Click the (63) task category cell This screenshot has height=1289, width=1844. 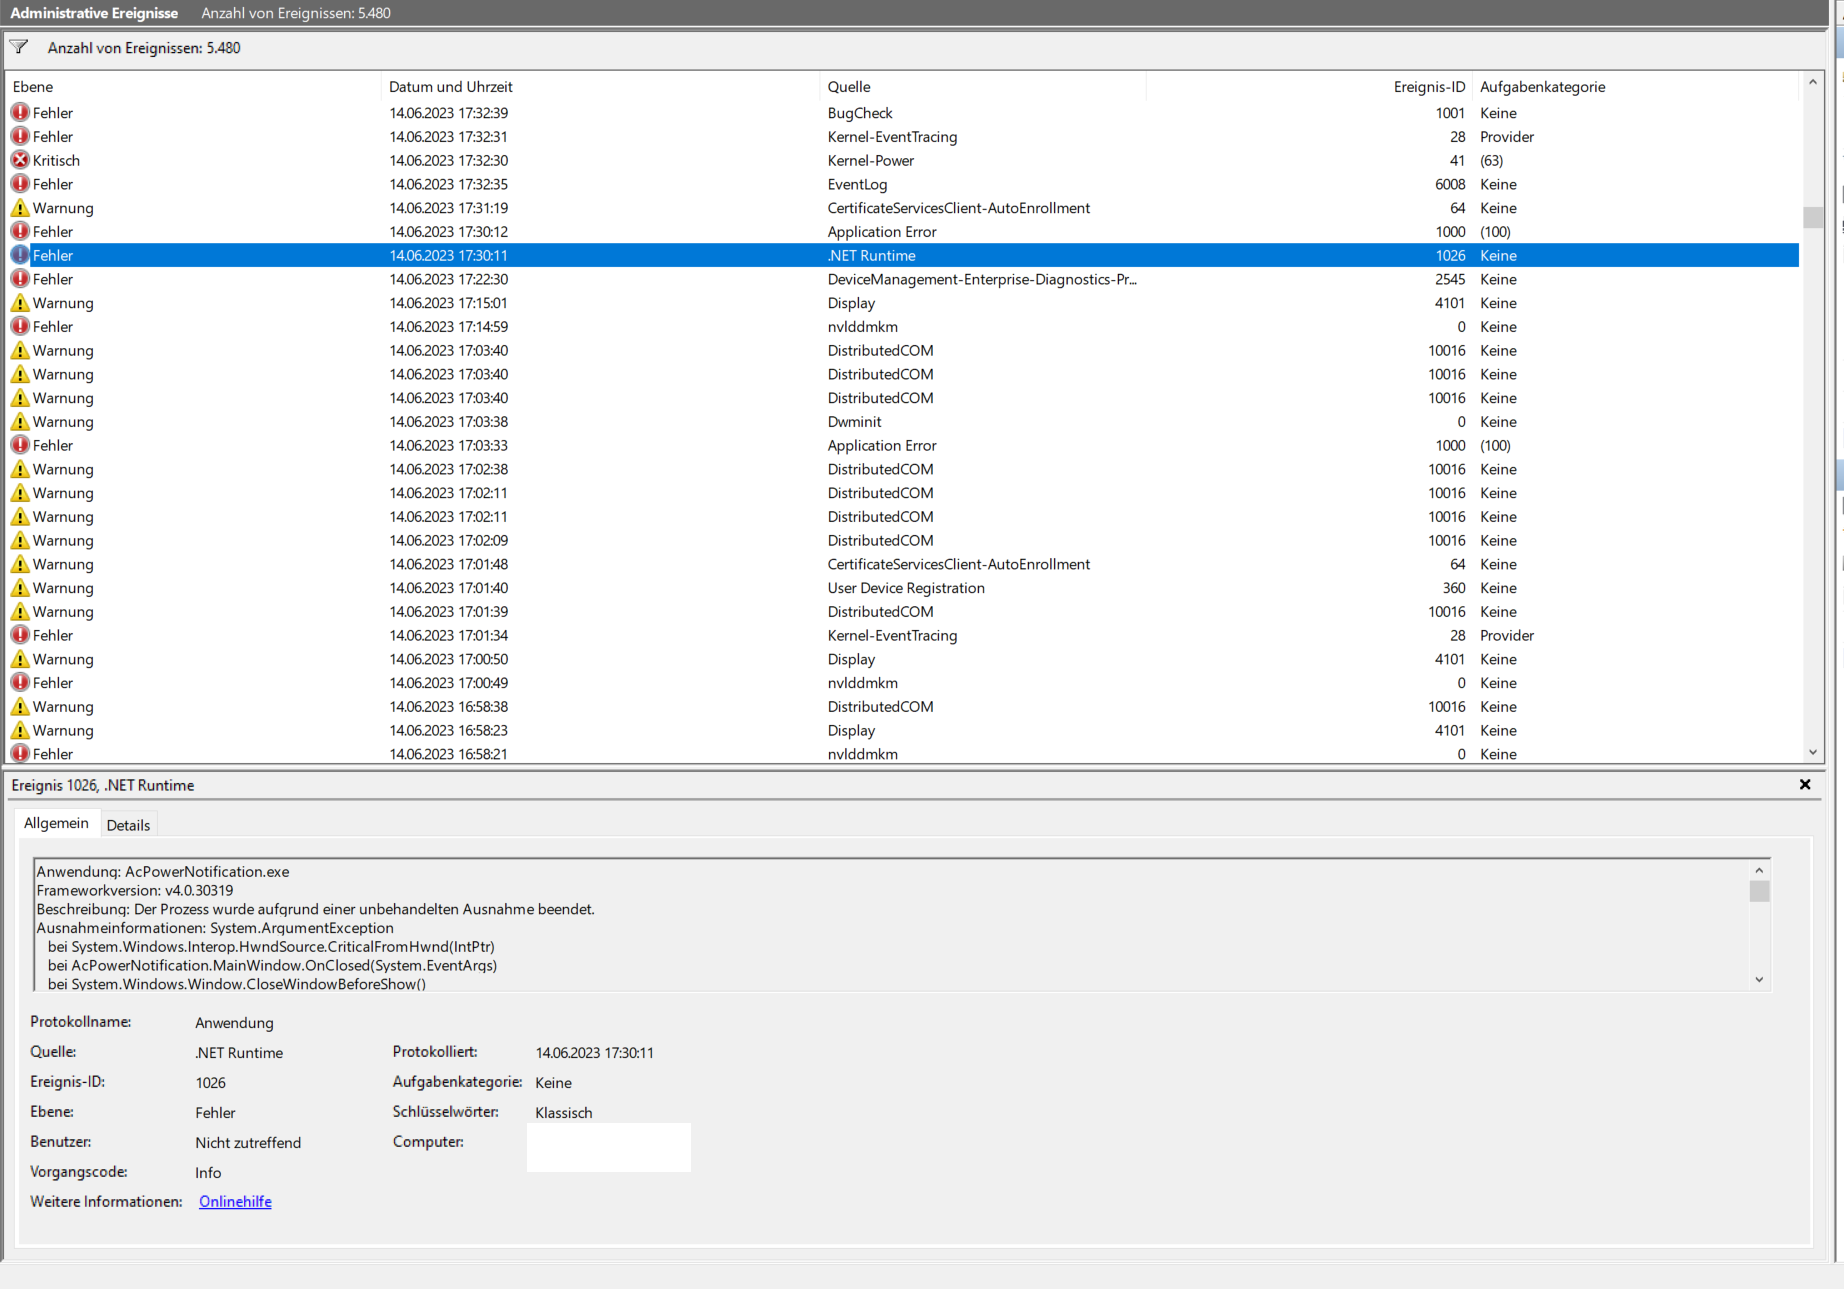point(1492,160)
